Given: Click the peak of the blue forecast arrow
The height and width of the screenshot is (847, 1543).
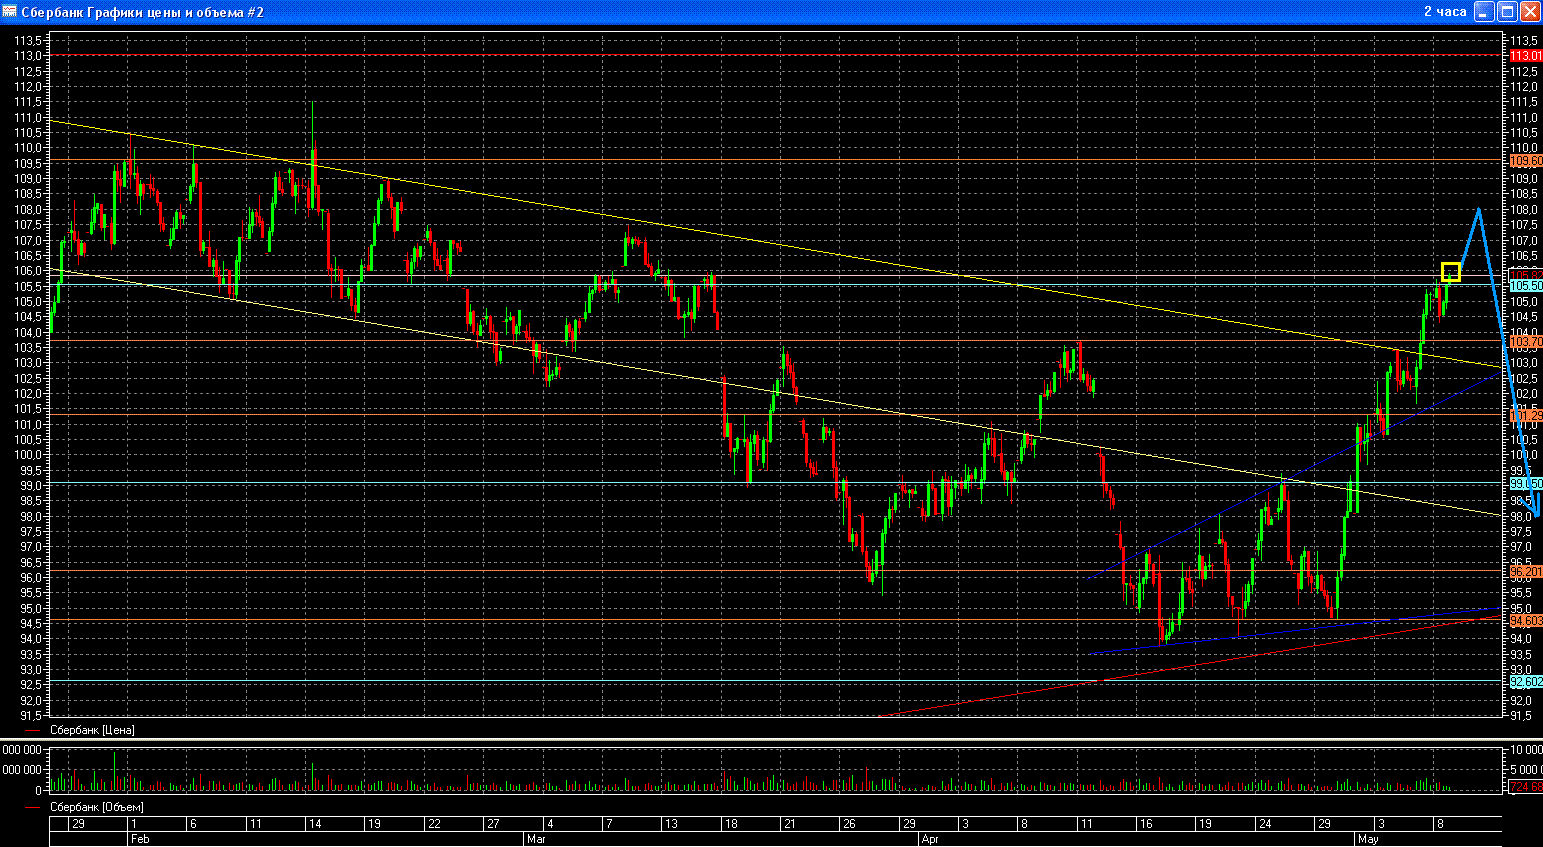Looking at the screenshot, I should [x=1478, y=209].
